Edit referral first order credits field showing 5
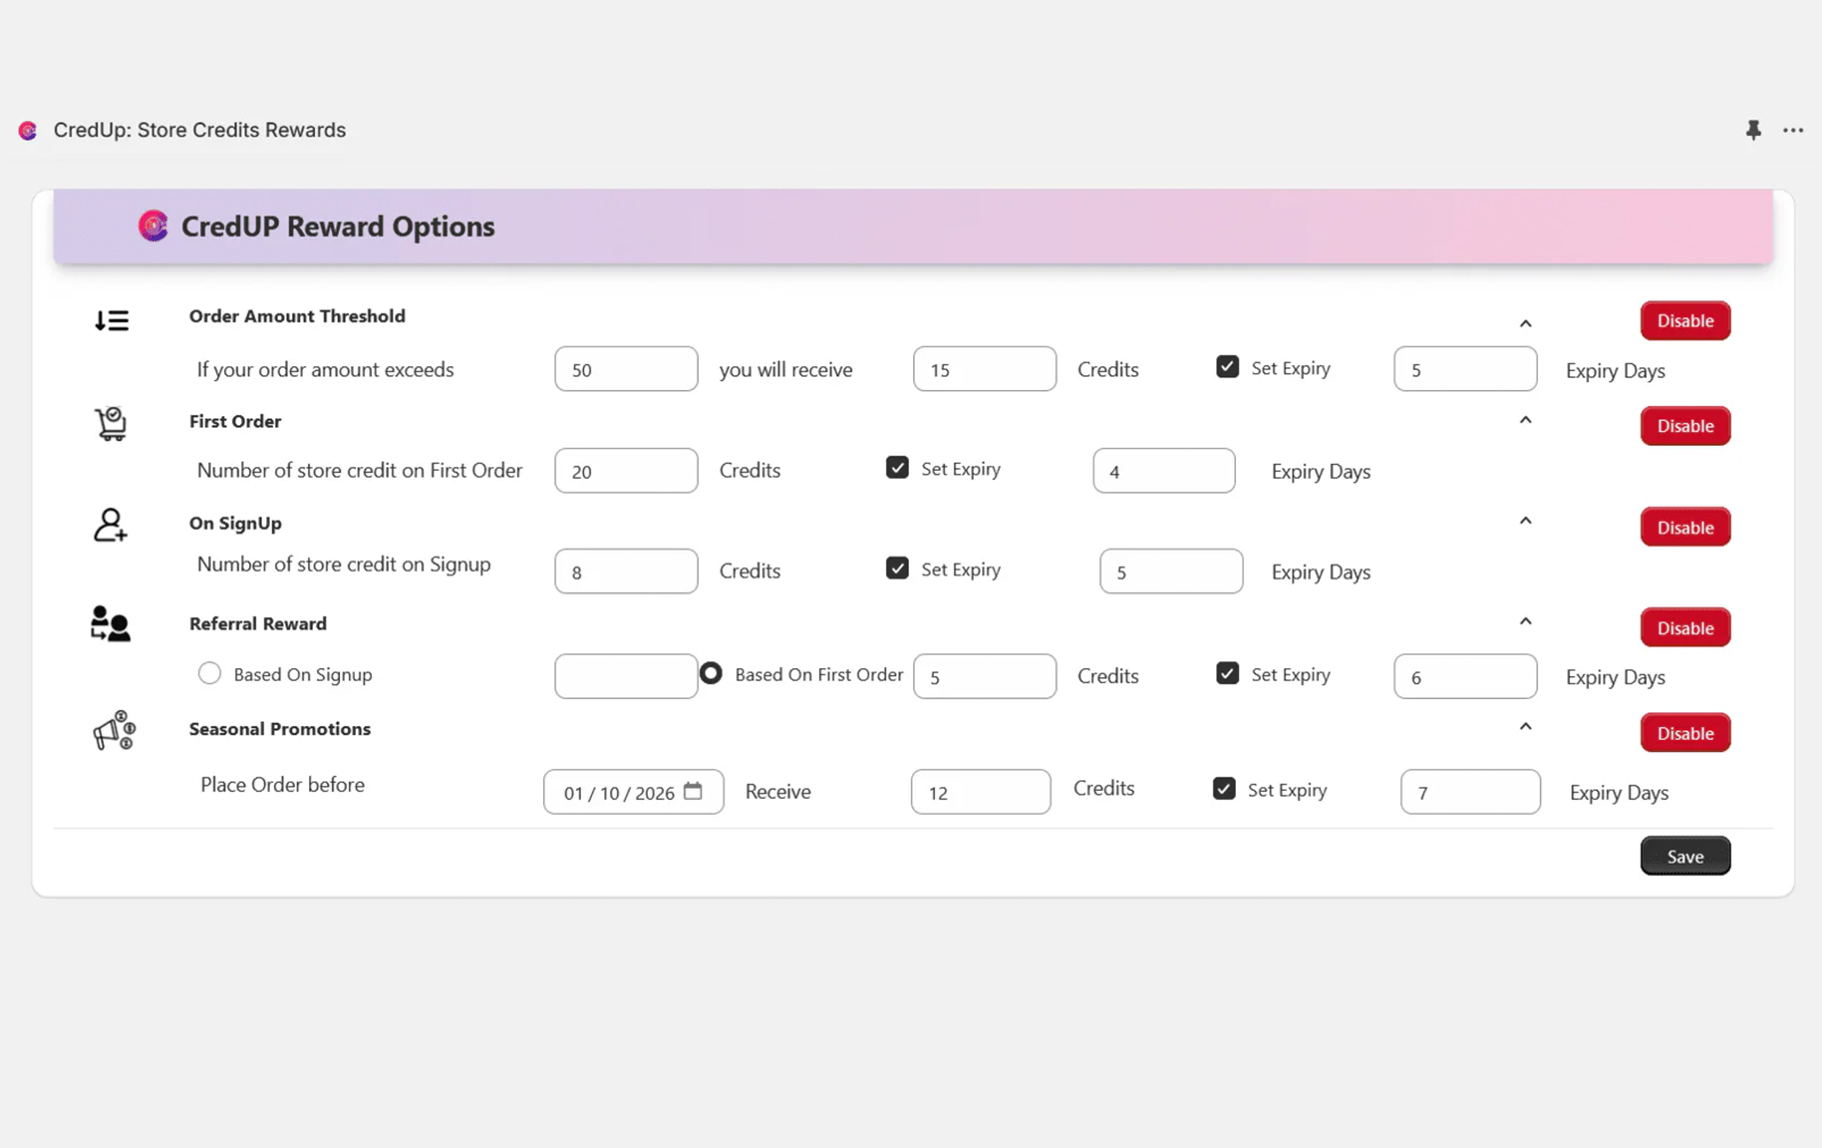 click(x=985, y=676)
